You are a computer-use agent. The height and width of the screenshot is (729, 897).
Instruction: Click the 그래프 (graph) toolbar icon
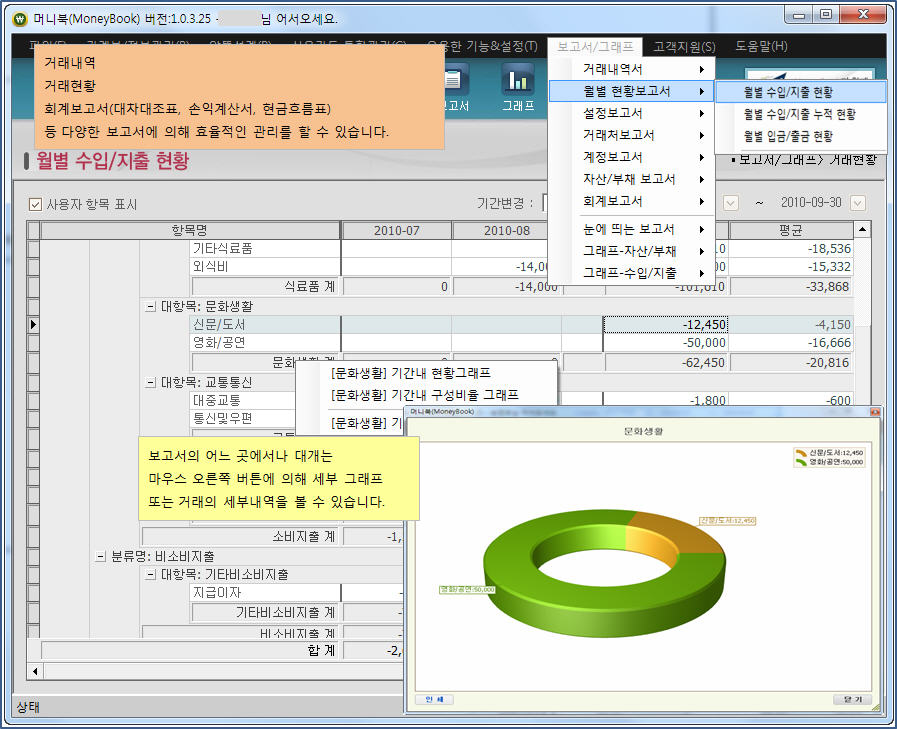tap(518, 86)
